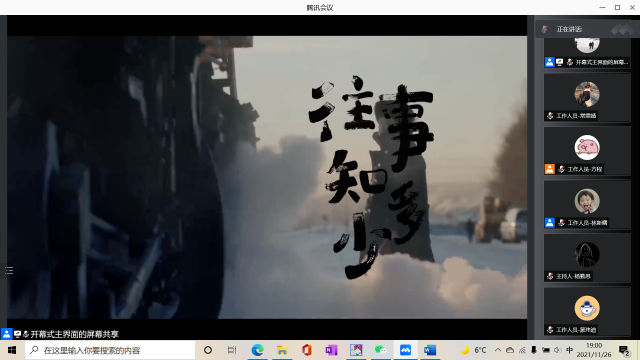This screenshot has height=360, width=640.
Task: Open WeChat from the taskbar
Action: (x=380, y=350)
